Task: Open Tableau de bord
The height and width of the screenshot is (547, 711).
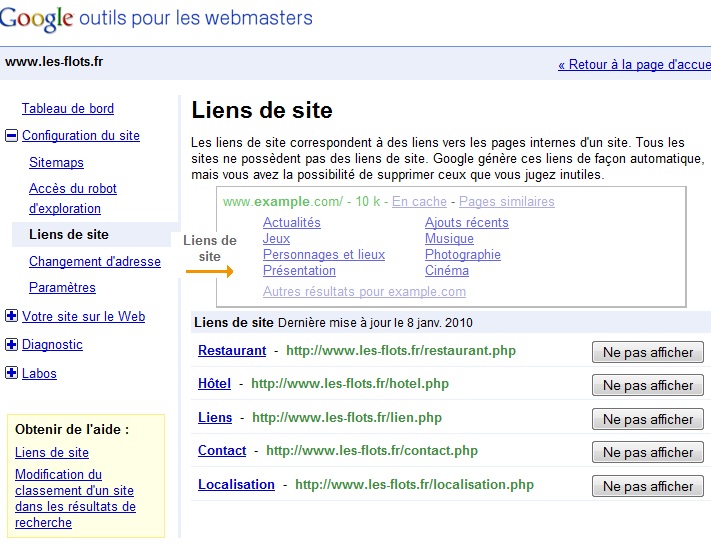Action: (x=68, y=108)
